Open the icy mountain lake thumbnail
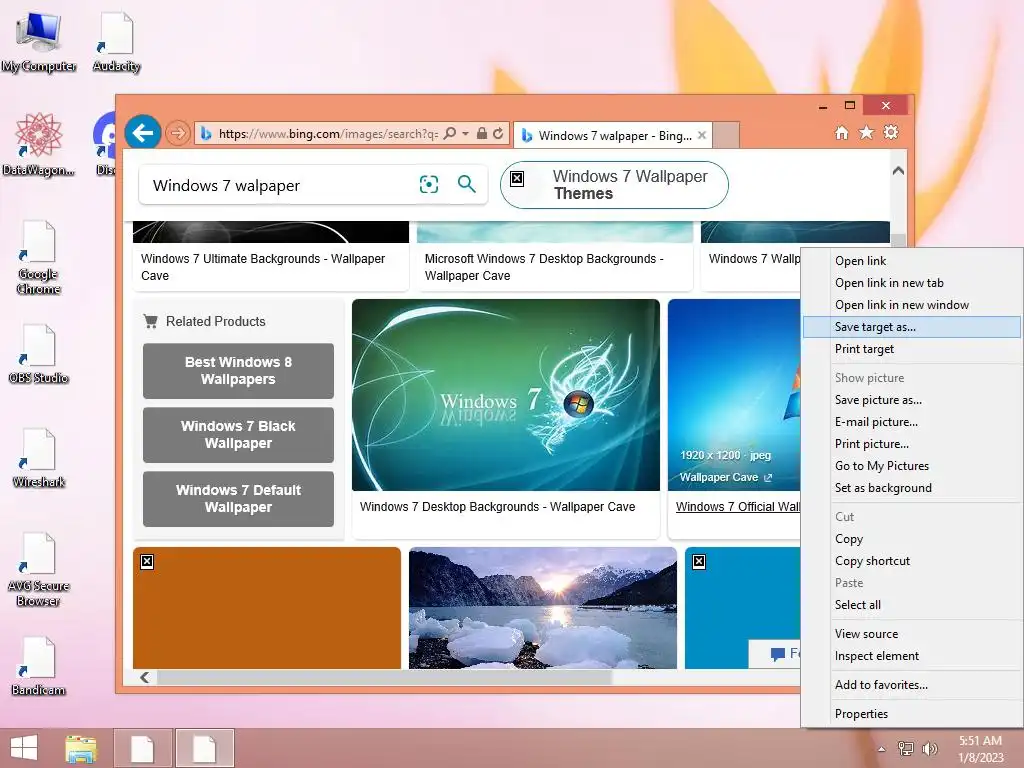This screenshot has height=768, width=1024. [543, 608]
